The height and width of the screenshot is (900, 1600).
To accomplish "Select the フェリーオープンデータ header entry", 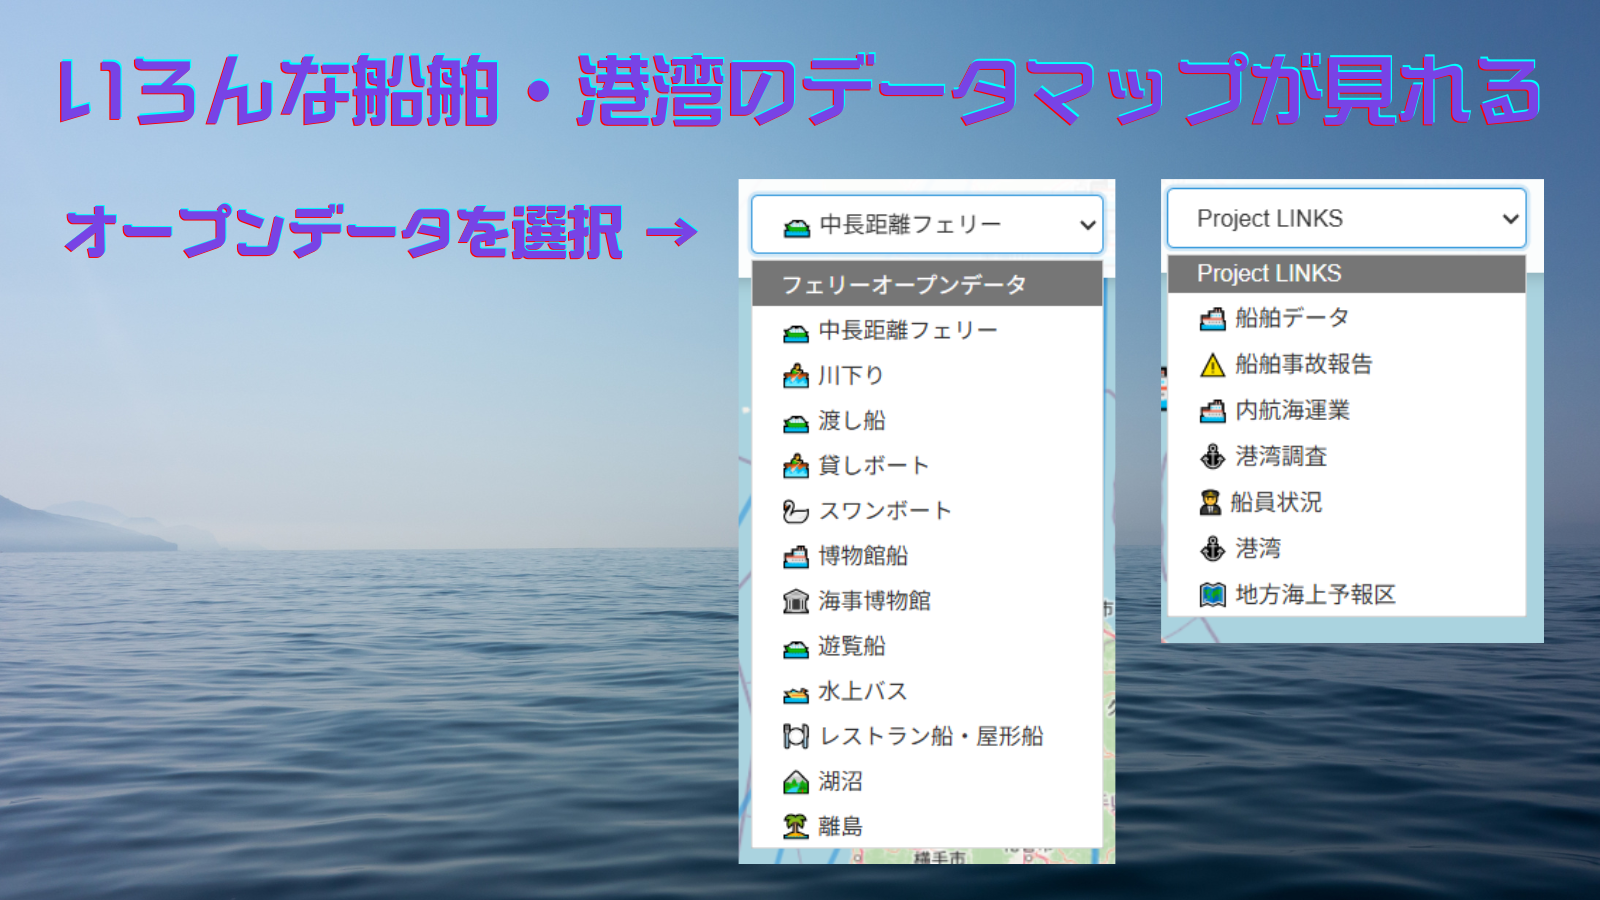I will [904, 284].
